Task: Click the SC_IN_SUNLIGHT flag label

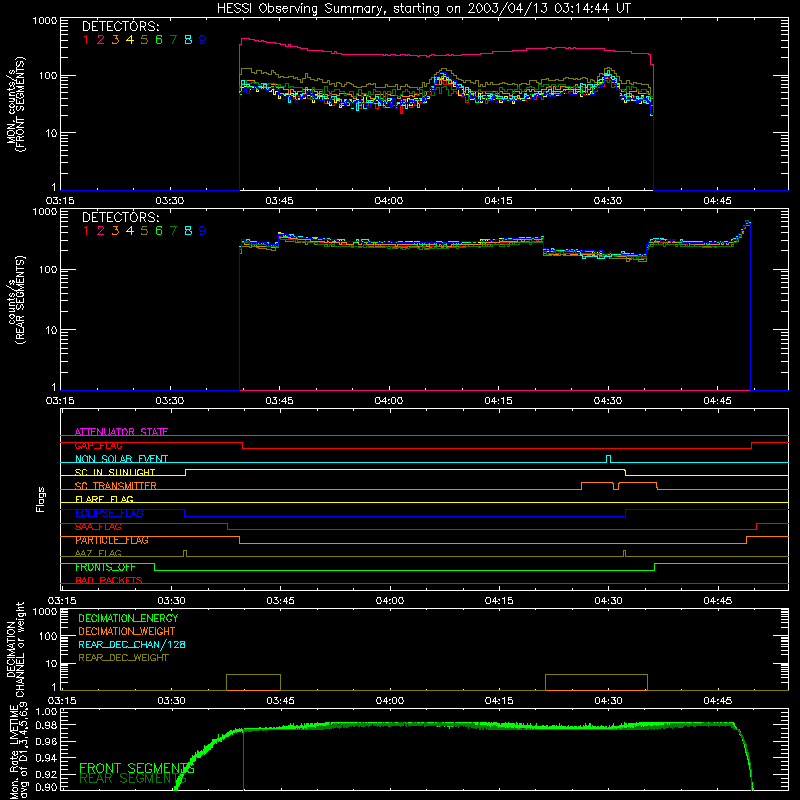Action: 115,472
